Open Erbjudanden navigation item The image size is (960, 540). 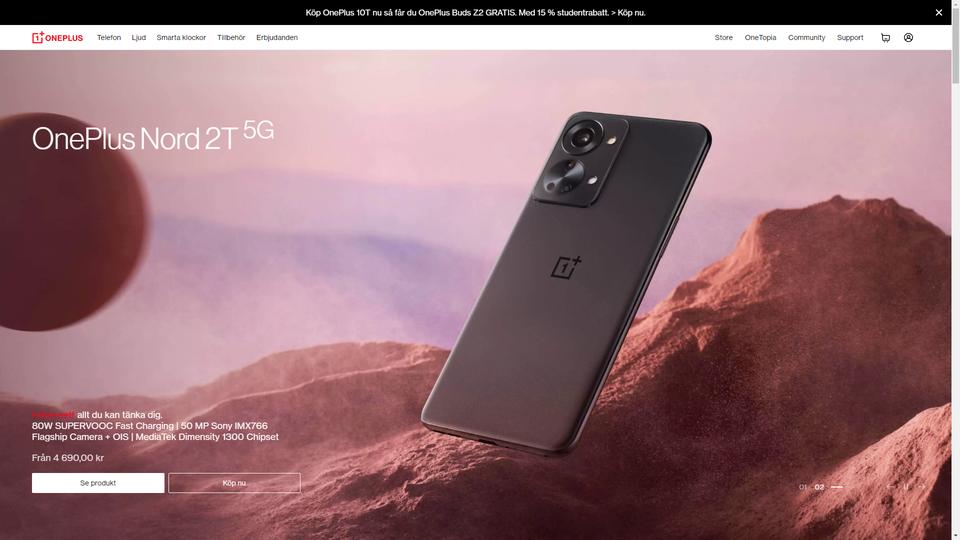coord(277,37)
